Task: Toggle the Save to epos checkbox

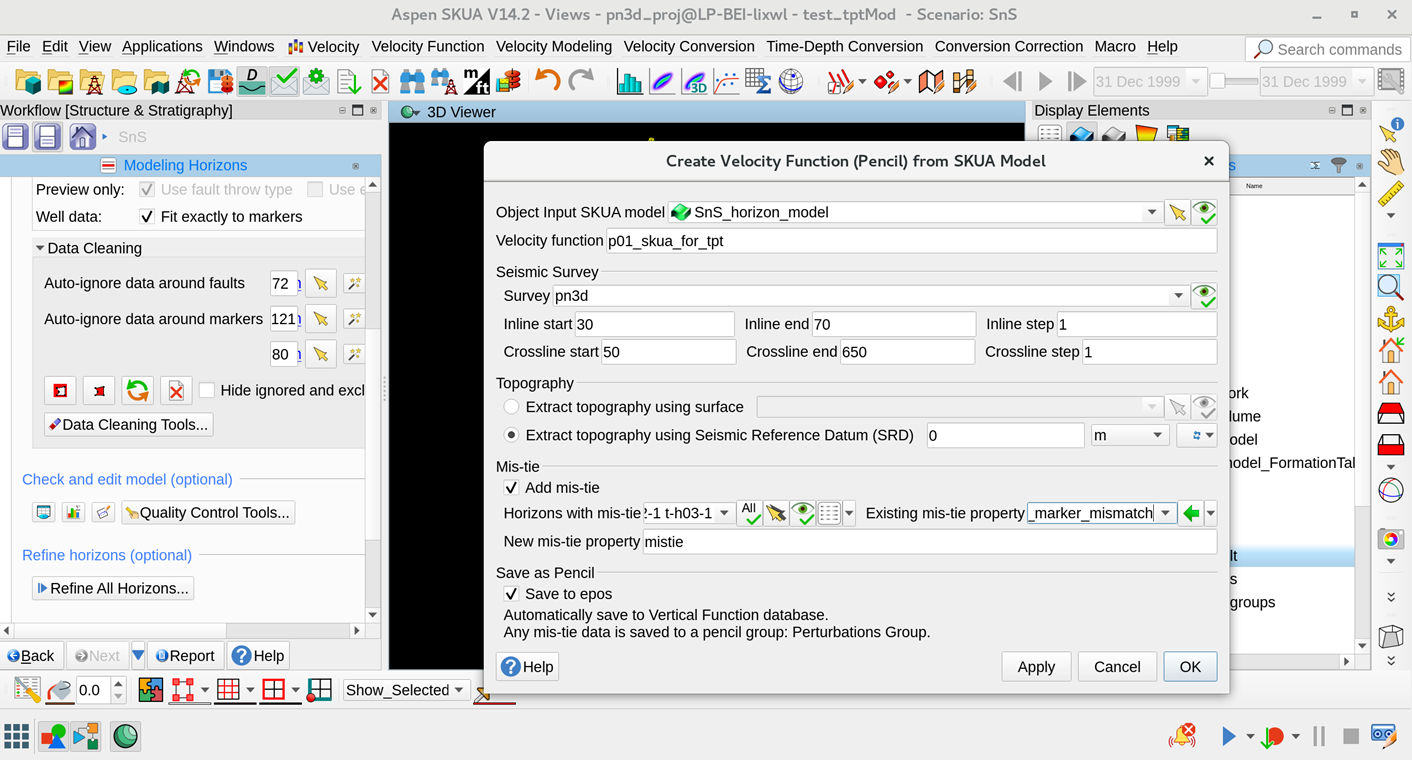Action: click(511, 594)
